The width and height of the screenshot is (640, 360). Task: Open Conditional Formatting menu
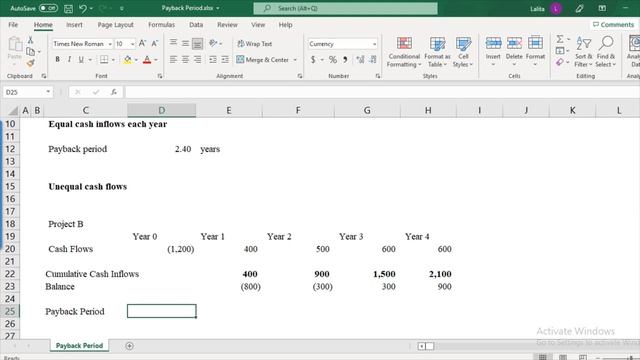tap(404, 52)
